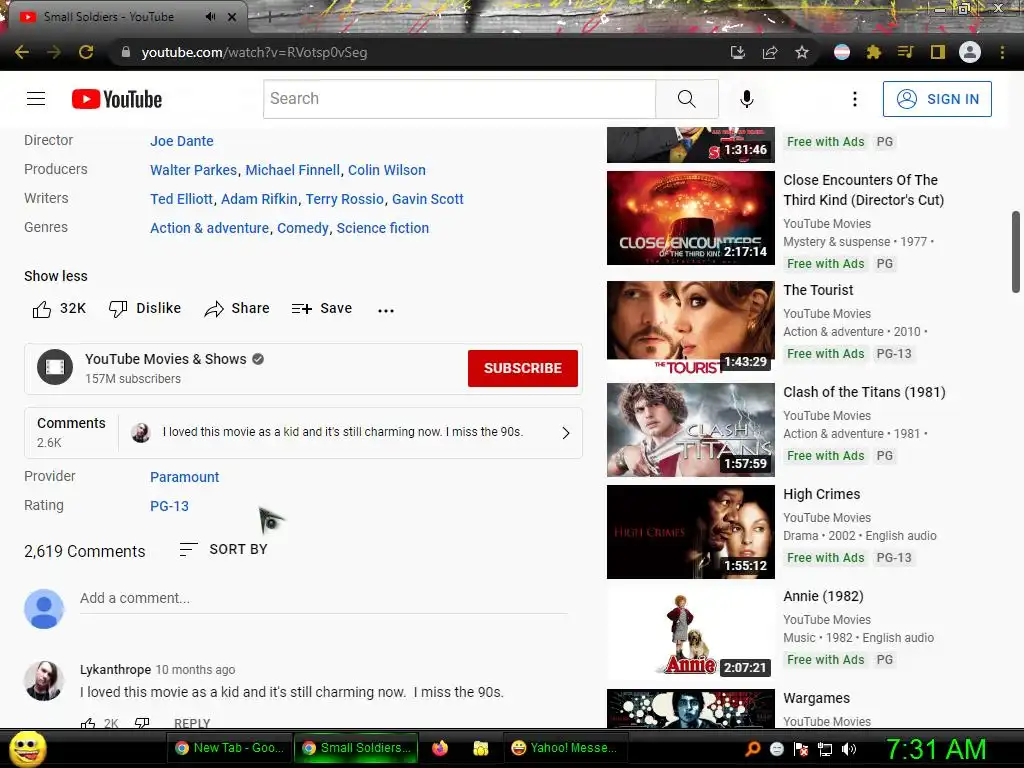
Task: Focus the YouTube Search field
Action: [459, 99]
